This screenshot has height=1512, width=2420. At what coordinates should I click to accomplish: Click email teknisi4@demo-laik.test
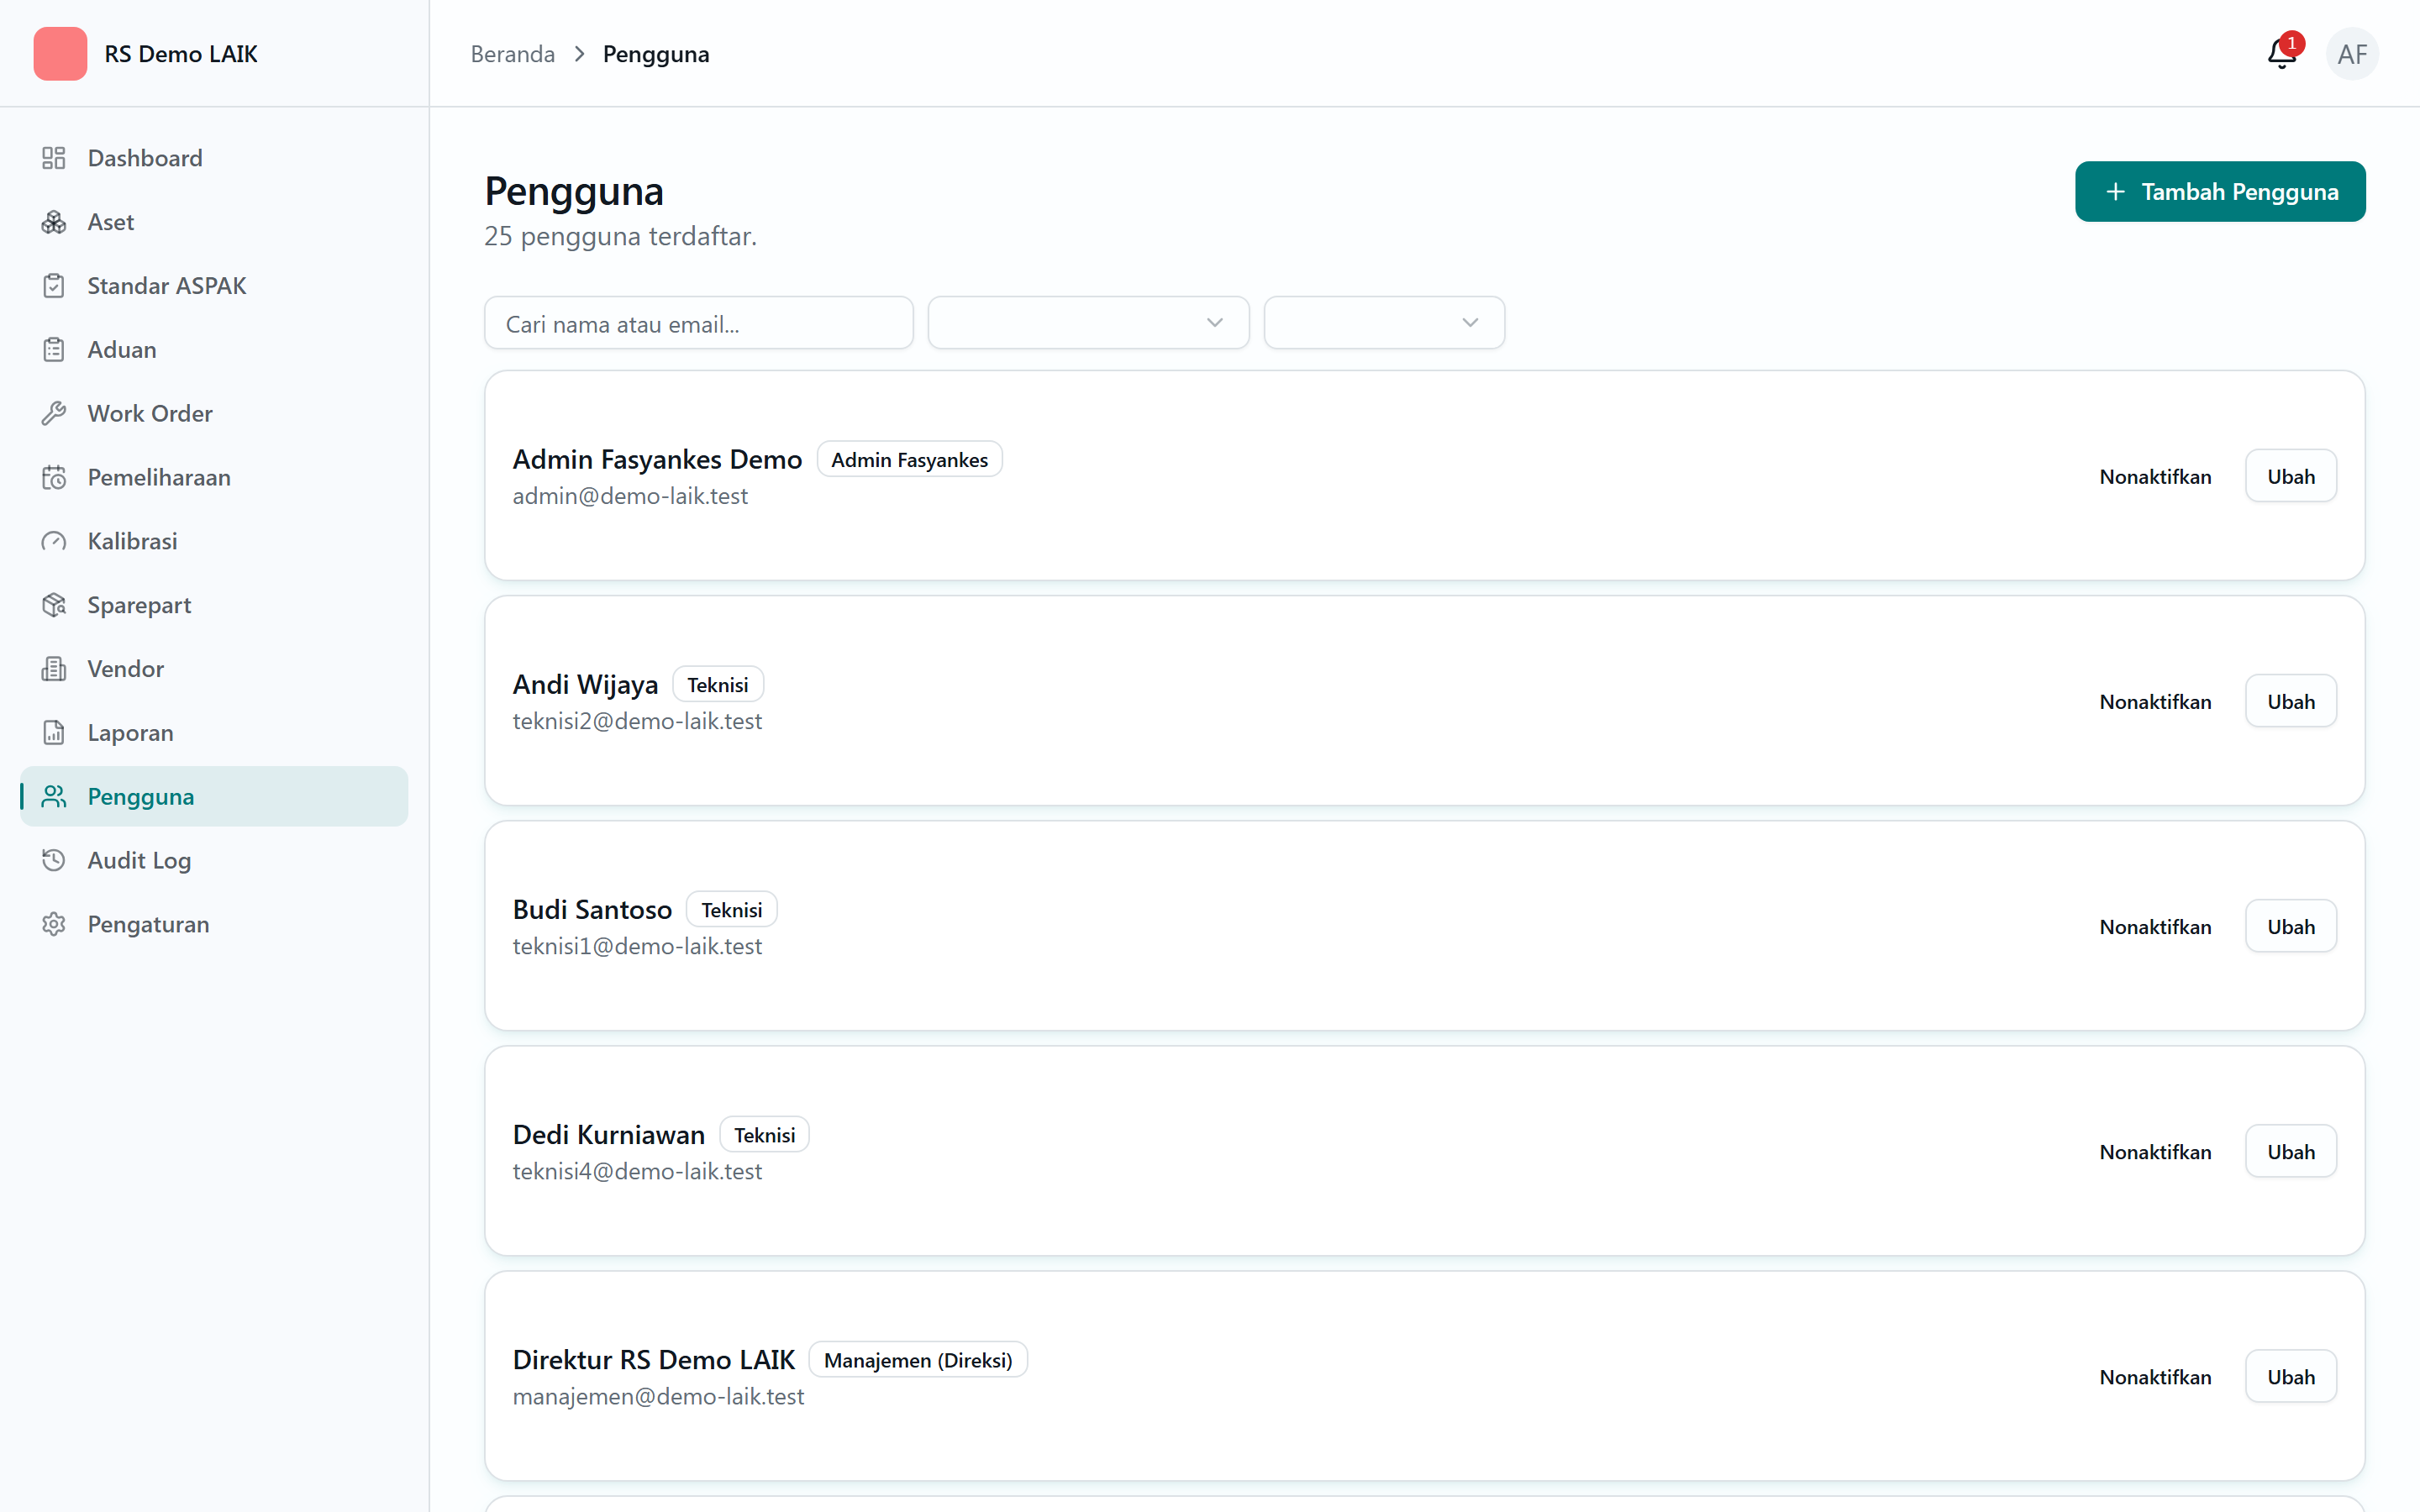(637, 1171)
